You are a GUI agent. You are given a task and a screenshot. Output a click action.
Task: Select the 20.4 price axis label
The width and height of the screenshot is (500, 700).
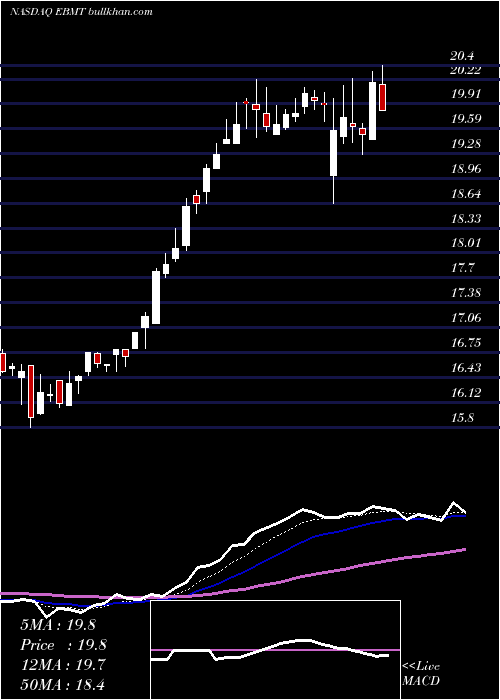coord(462,56)
